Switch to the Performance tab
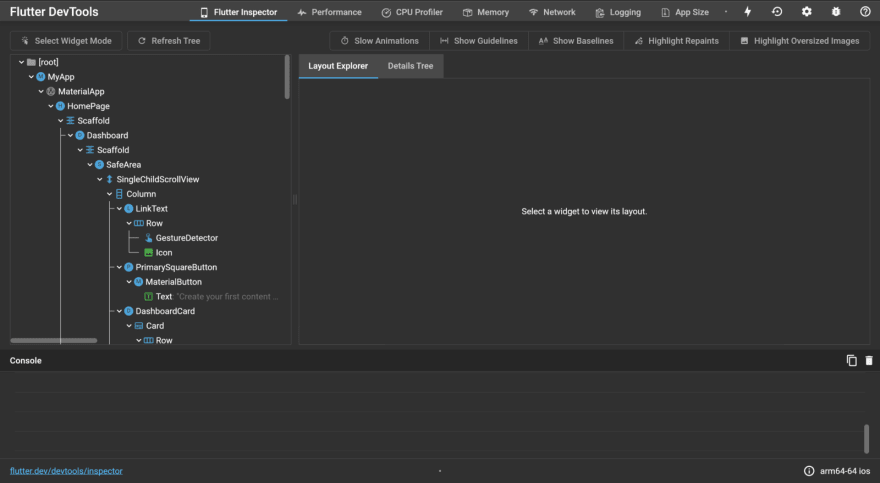The image size is (880, 483). (329, 12)
